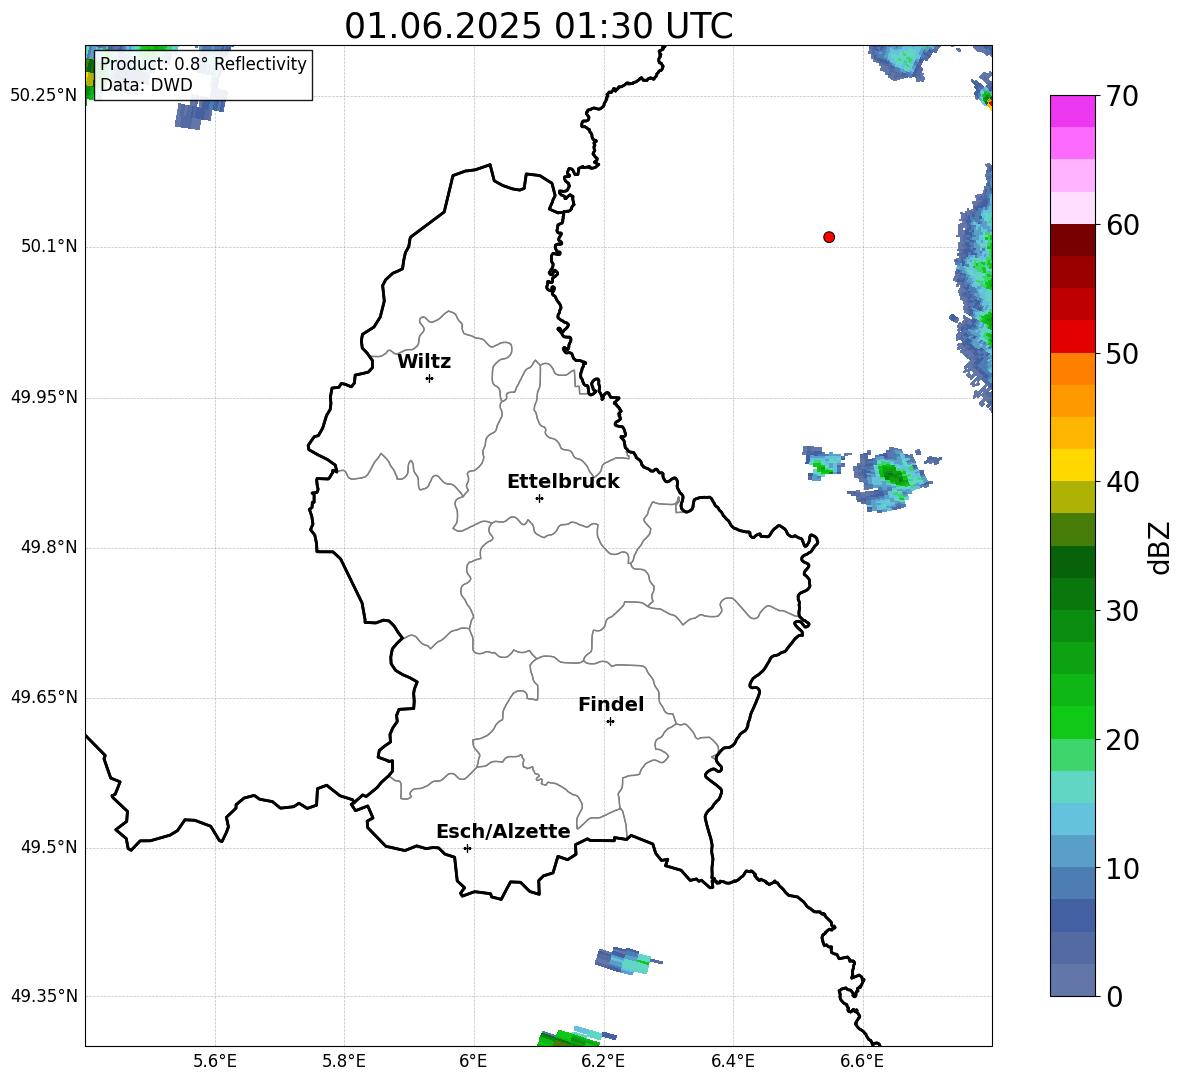Screen dimensions: 1184x1081
Task: Select the Findel map label
Action: pyautogui.click(x=611, y=704)
